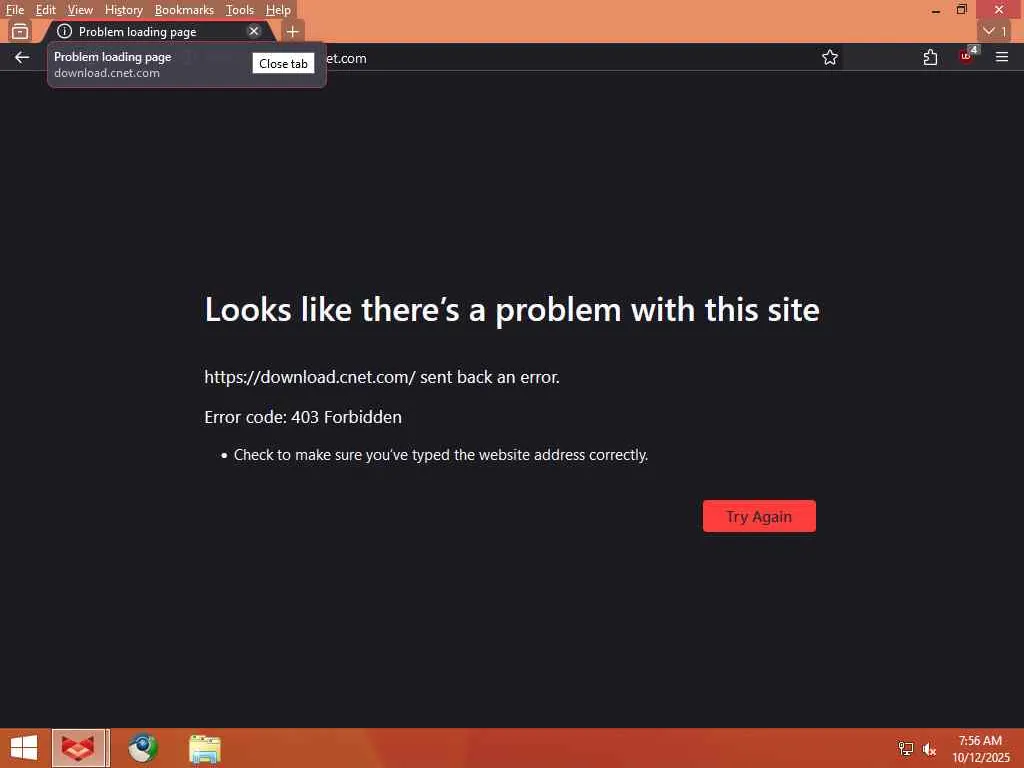Screen dimensions: 1024x768
Task: Click the 'Check to make sure' bullet text
Action: coord(441,455)
